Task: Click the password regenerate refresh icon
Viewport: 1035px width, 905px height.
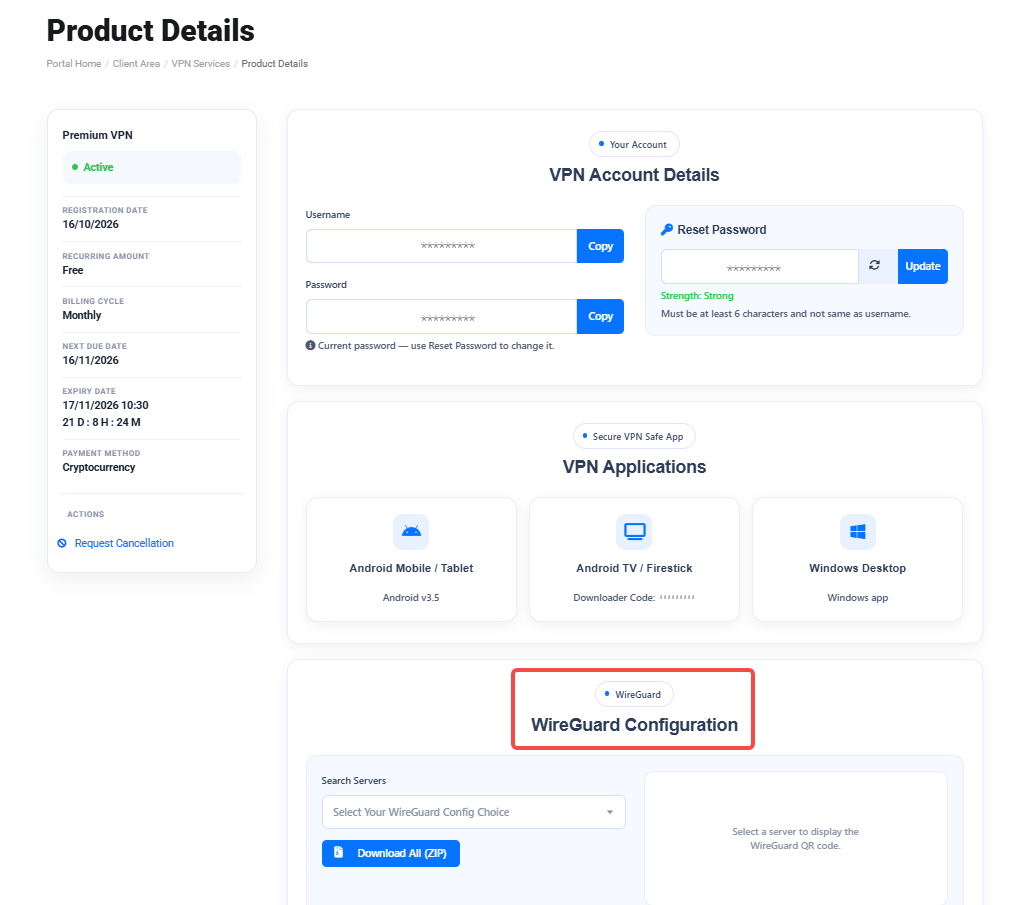Action: [875, 265]
